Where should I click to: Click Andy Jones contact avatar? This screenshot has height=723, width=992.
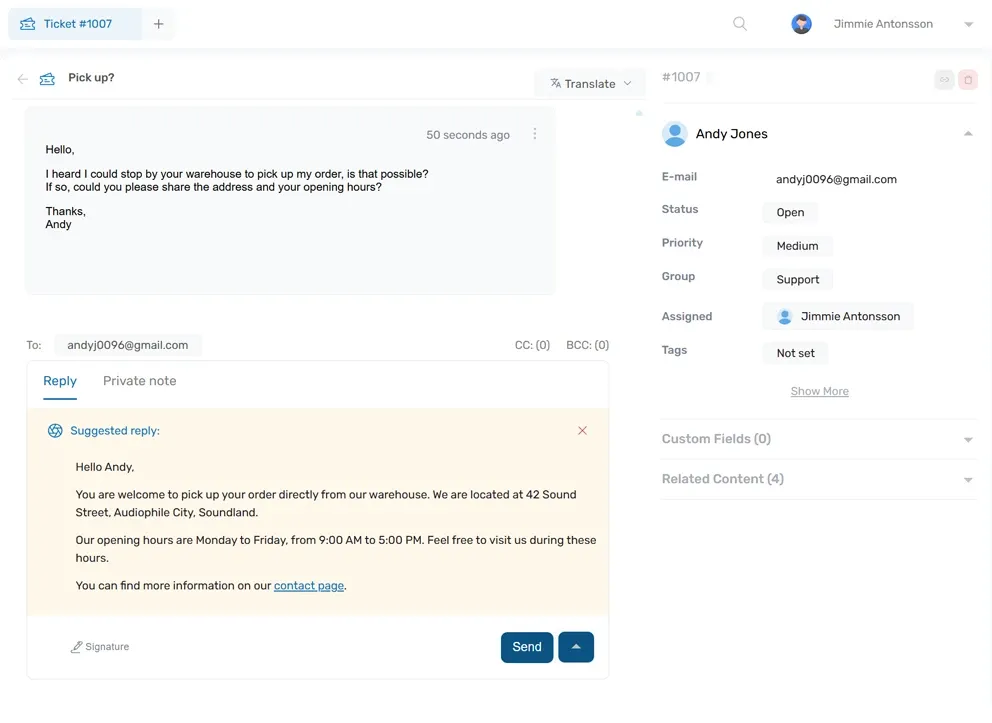[x=674, y=133]
